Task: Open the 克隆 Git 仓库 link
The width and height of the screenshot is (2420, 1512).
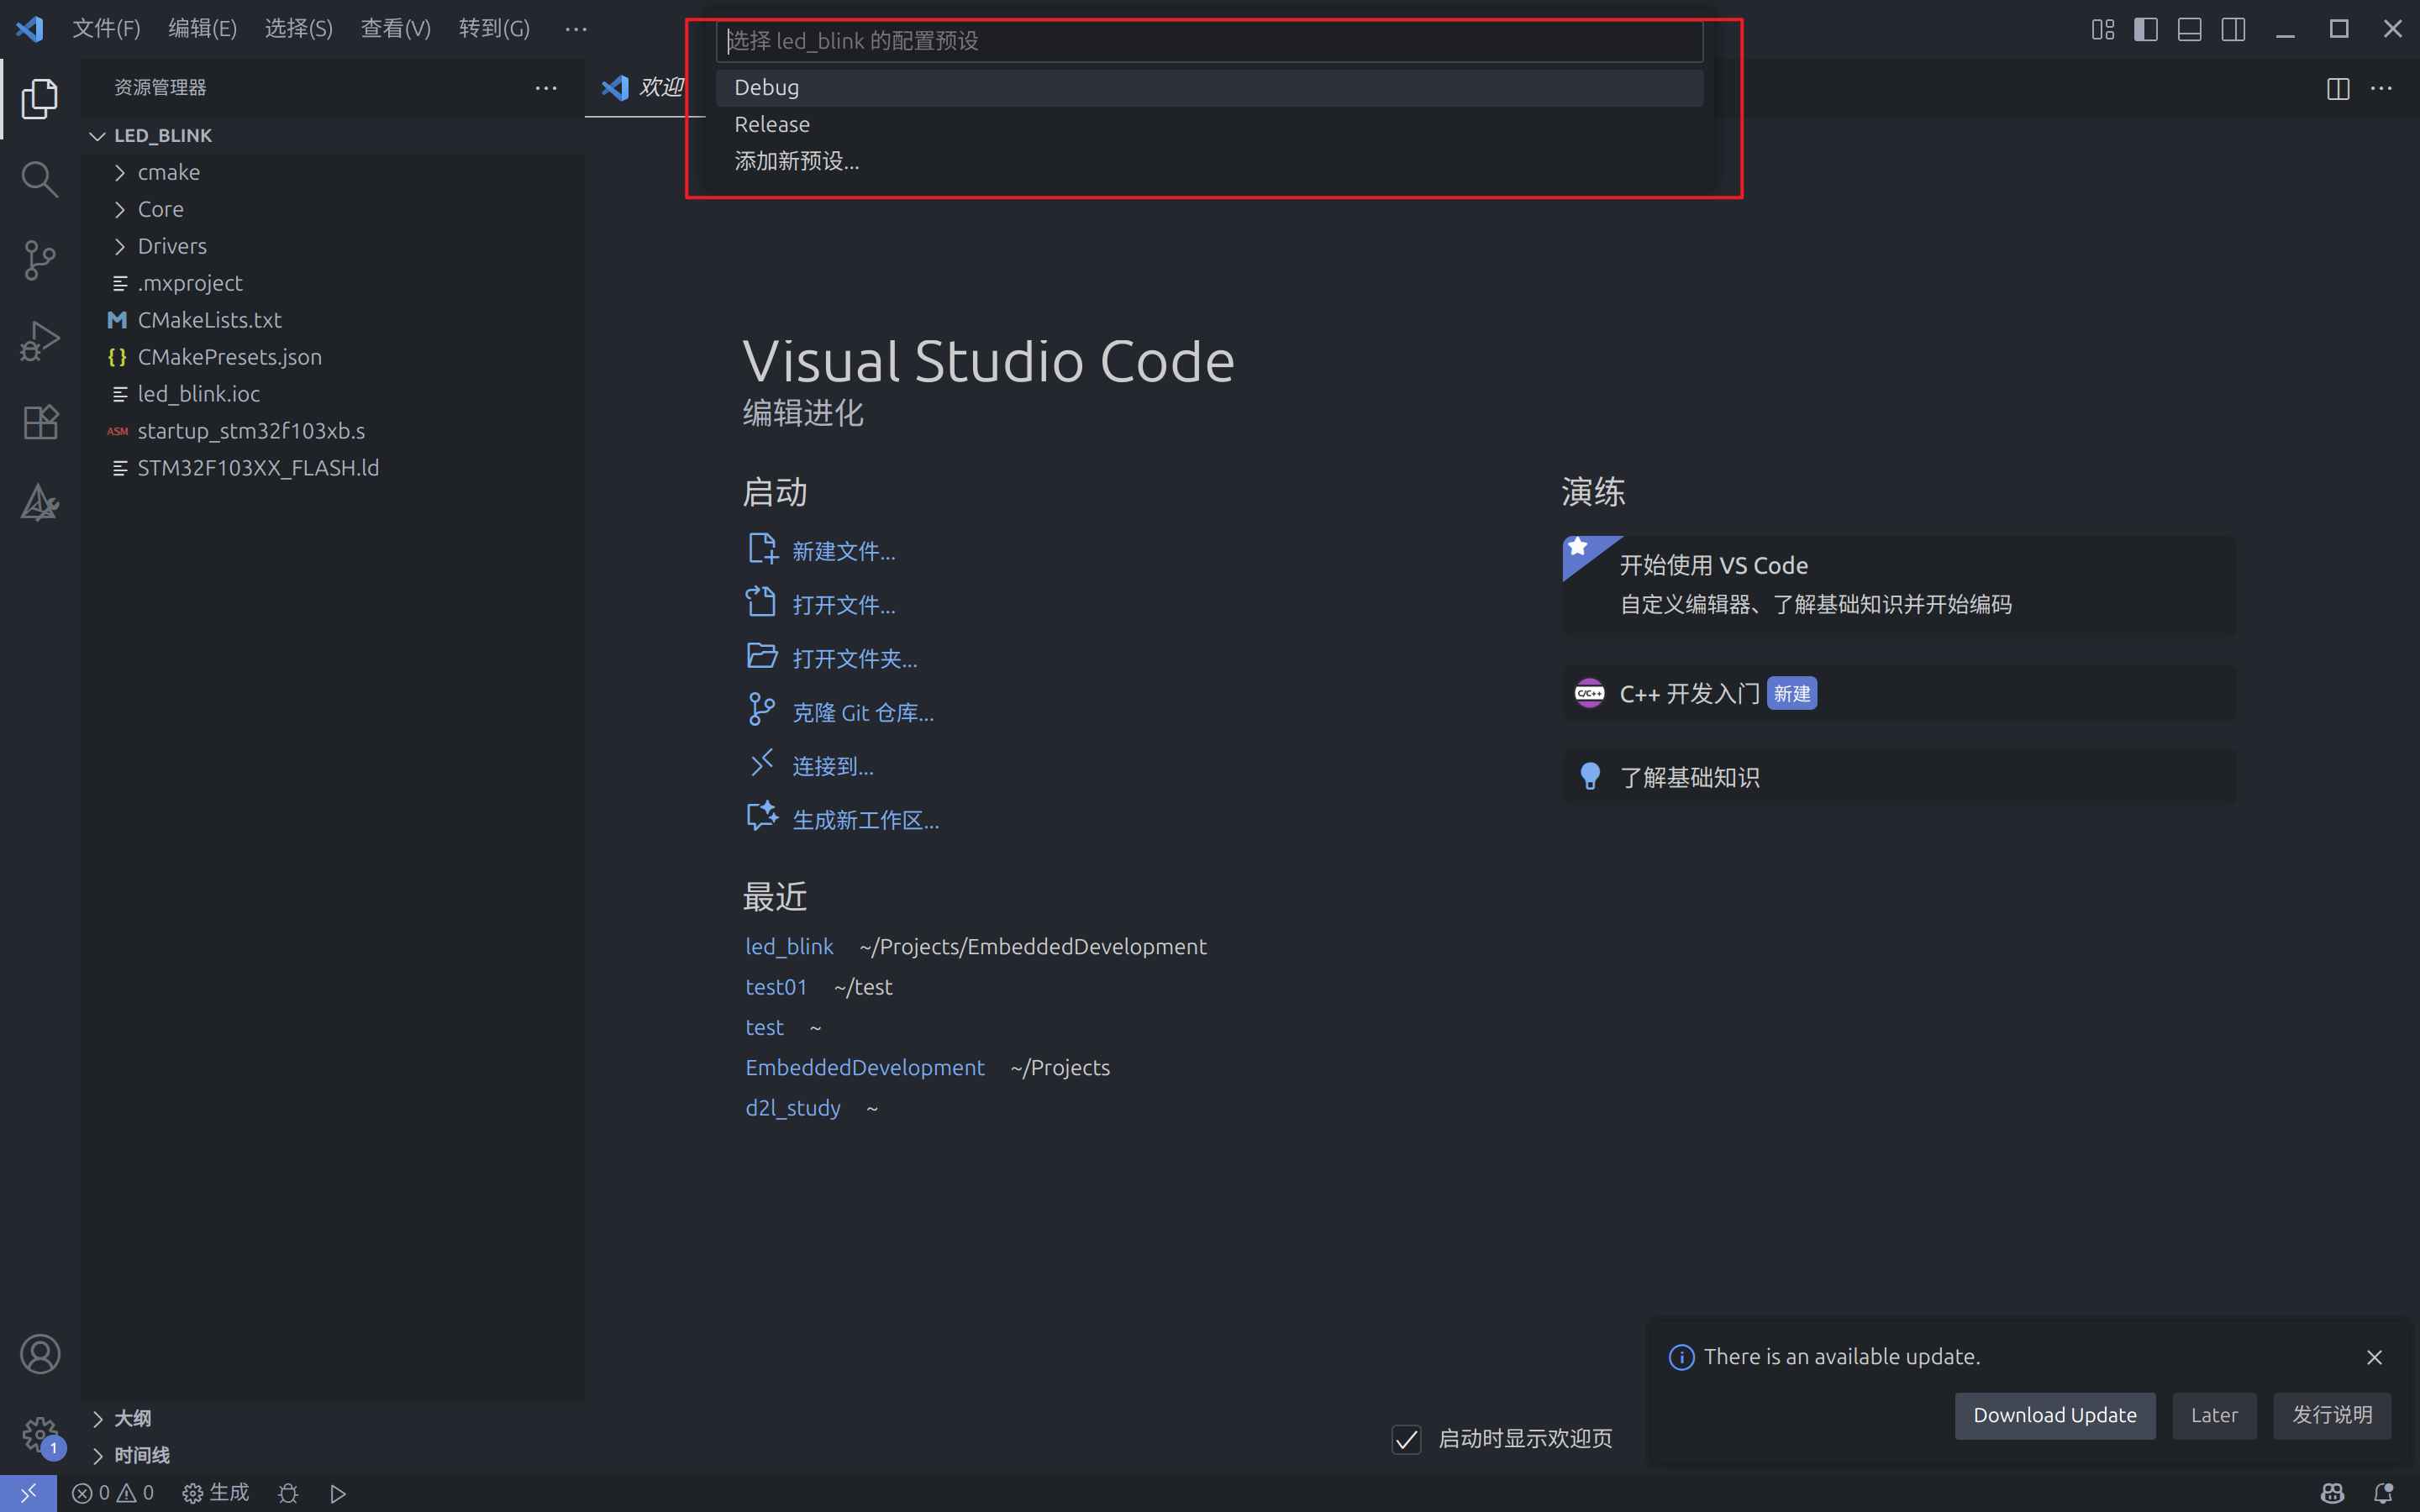Action: 862,712
